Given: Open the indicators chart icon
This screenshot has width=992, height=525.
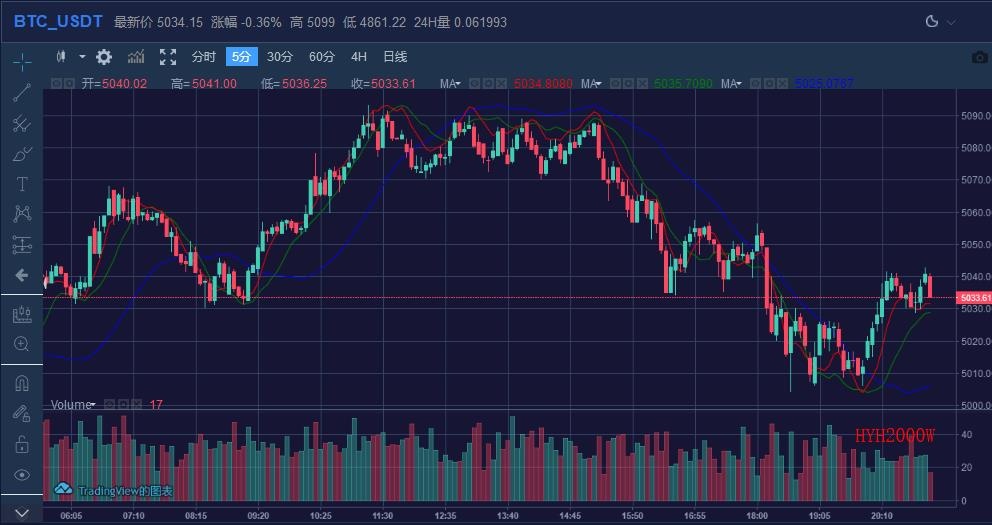Looking at the screenshot, I should click(x=136, y=57).
